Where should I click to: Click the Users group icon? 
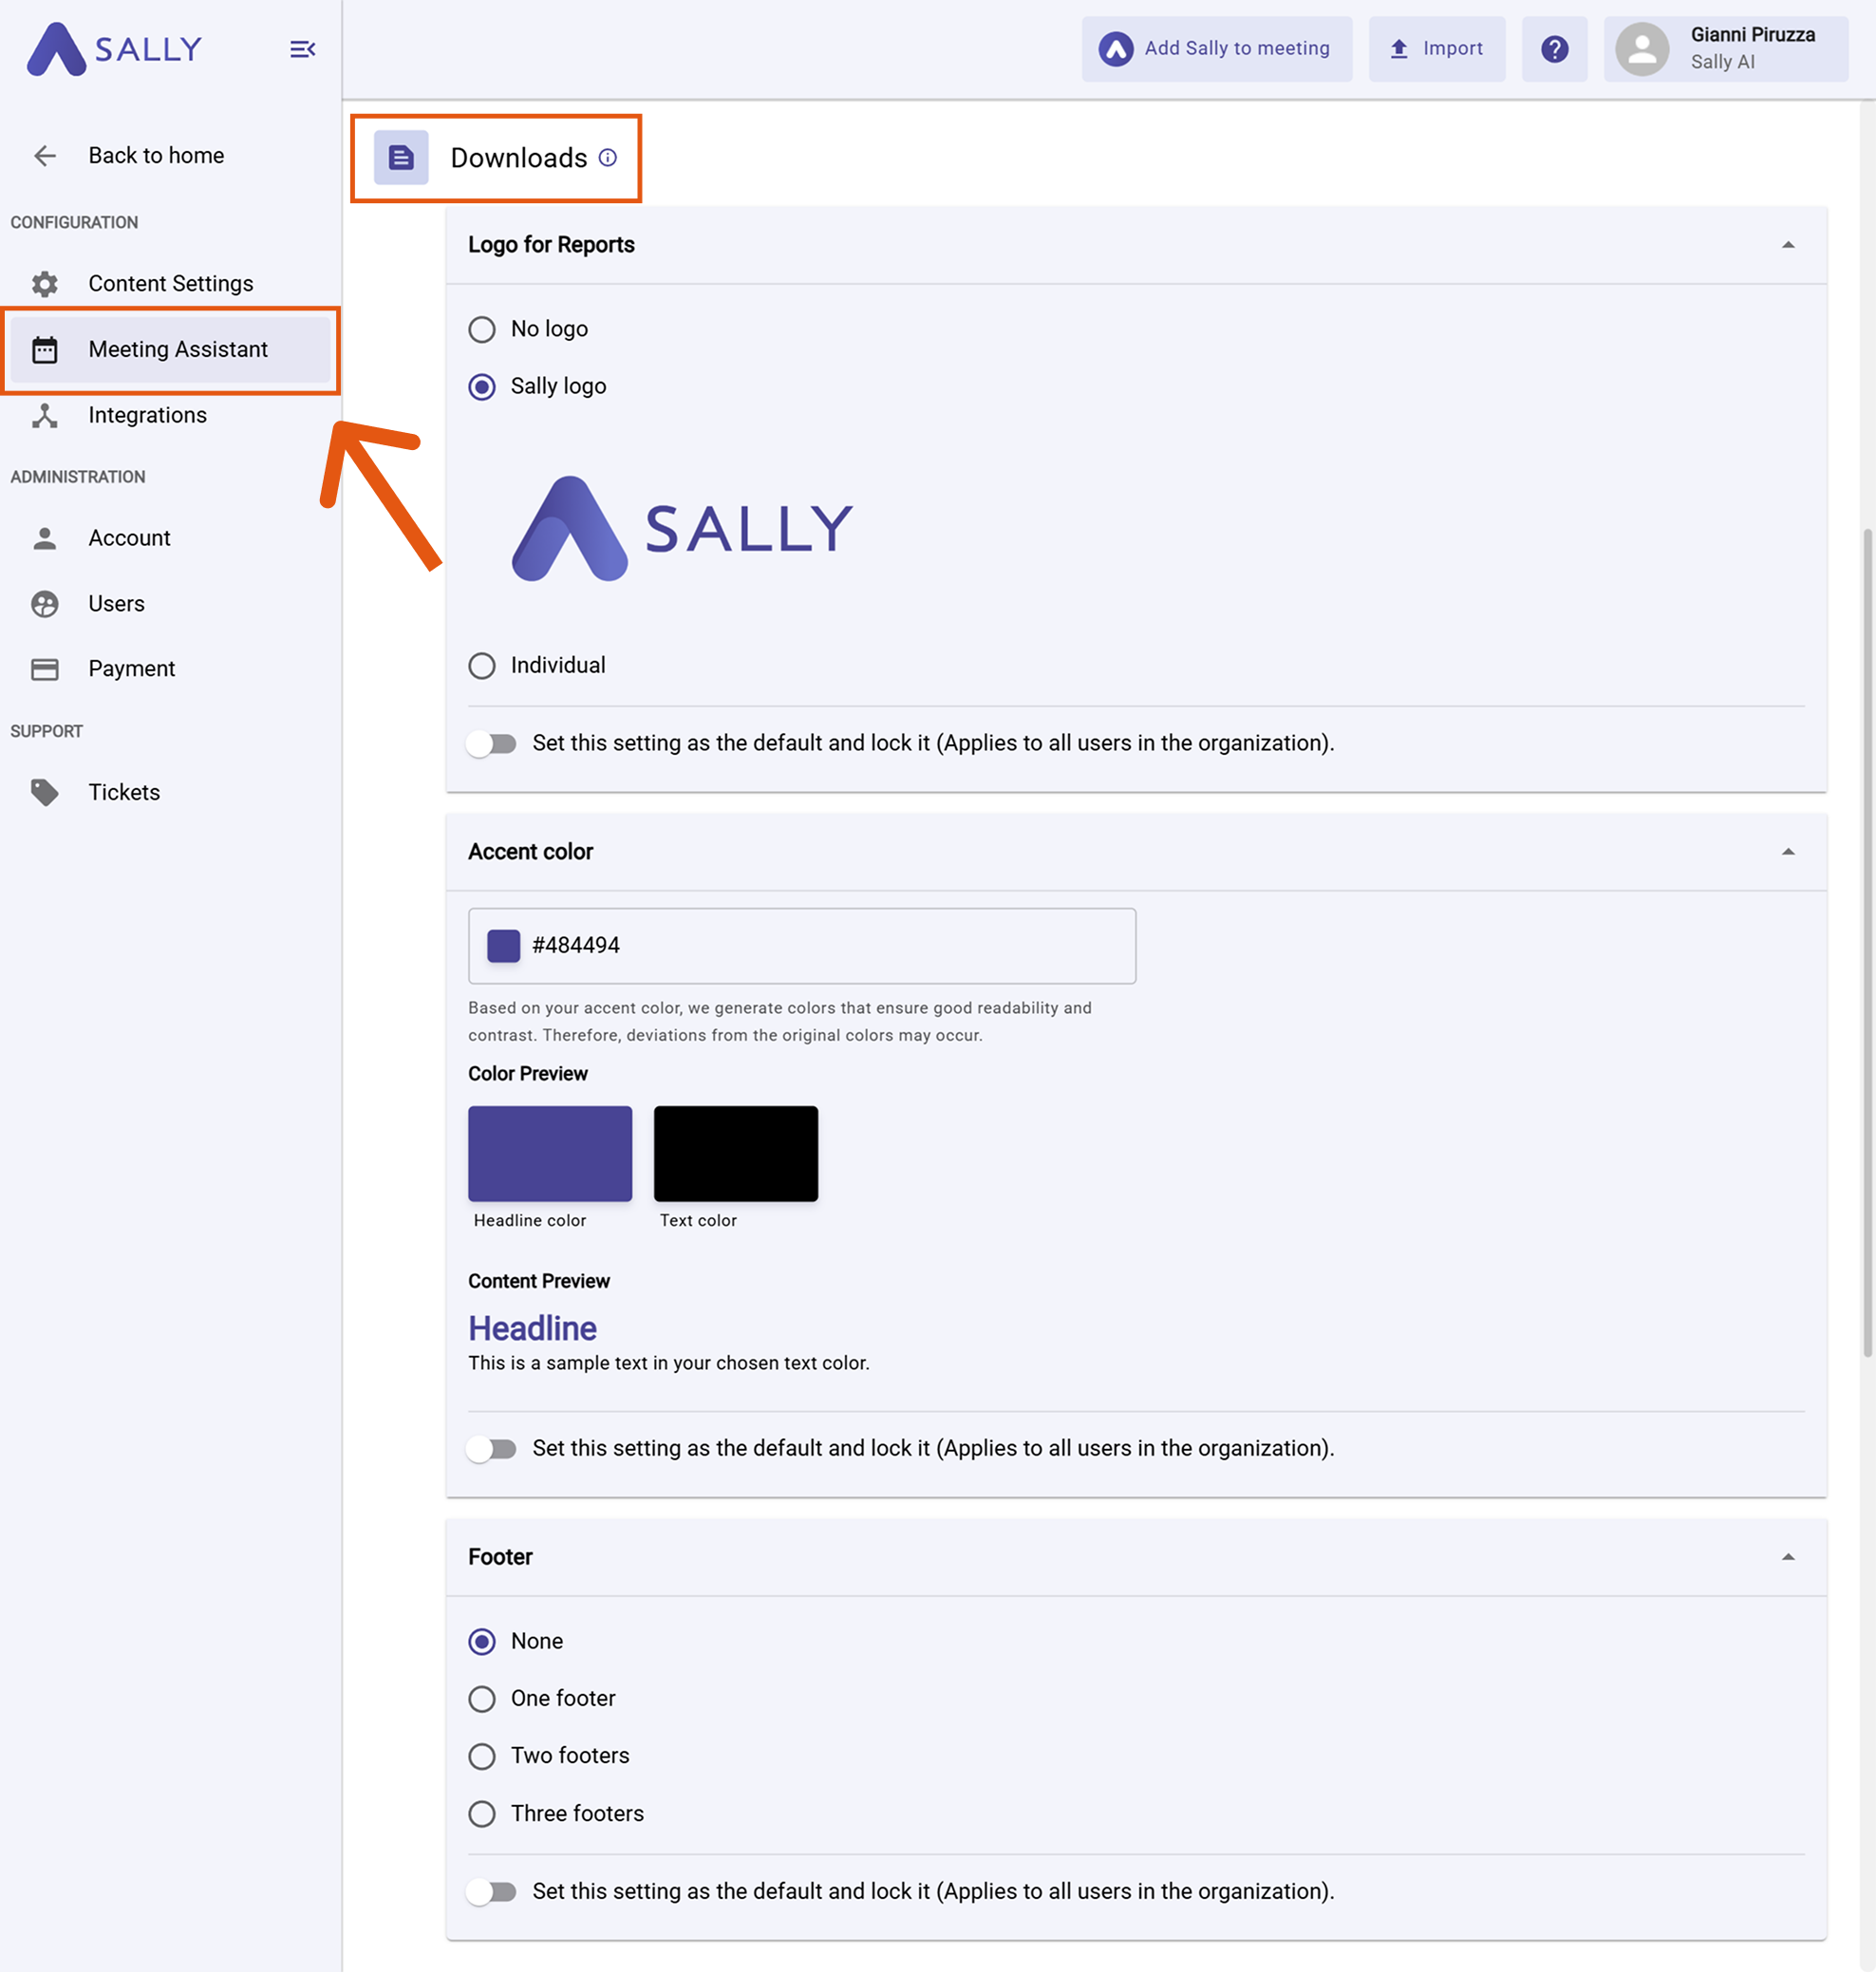click(45, 604)
